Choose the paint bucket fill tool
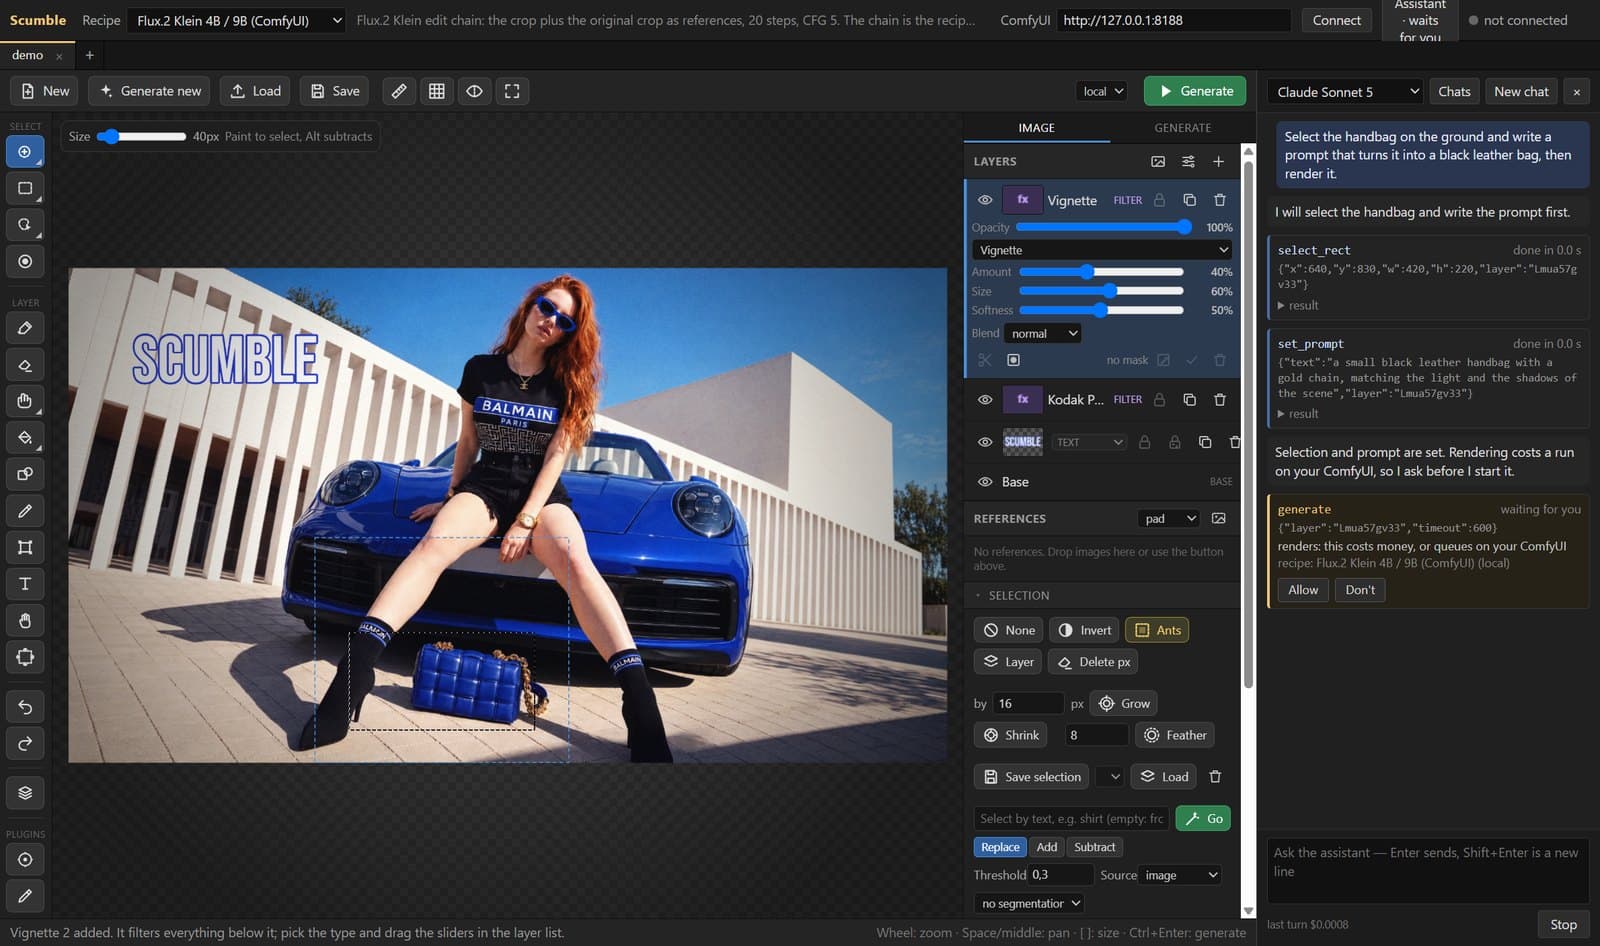The image size is (1600, 946). tap(25, 438)
